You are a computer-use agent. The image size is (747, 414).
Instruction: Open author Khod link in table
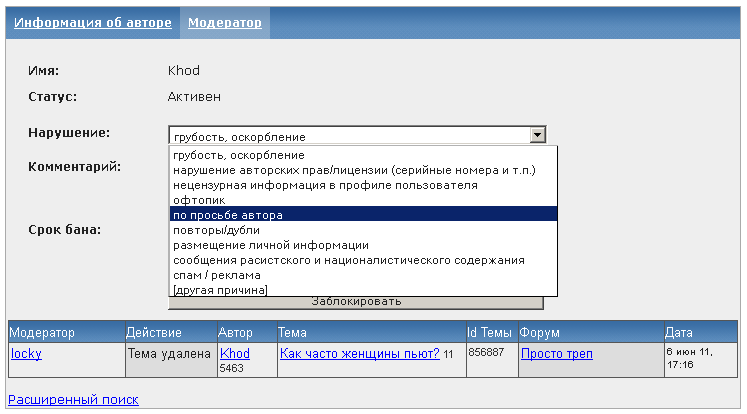(235, 354)
